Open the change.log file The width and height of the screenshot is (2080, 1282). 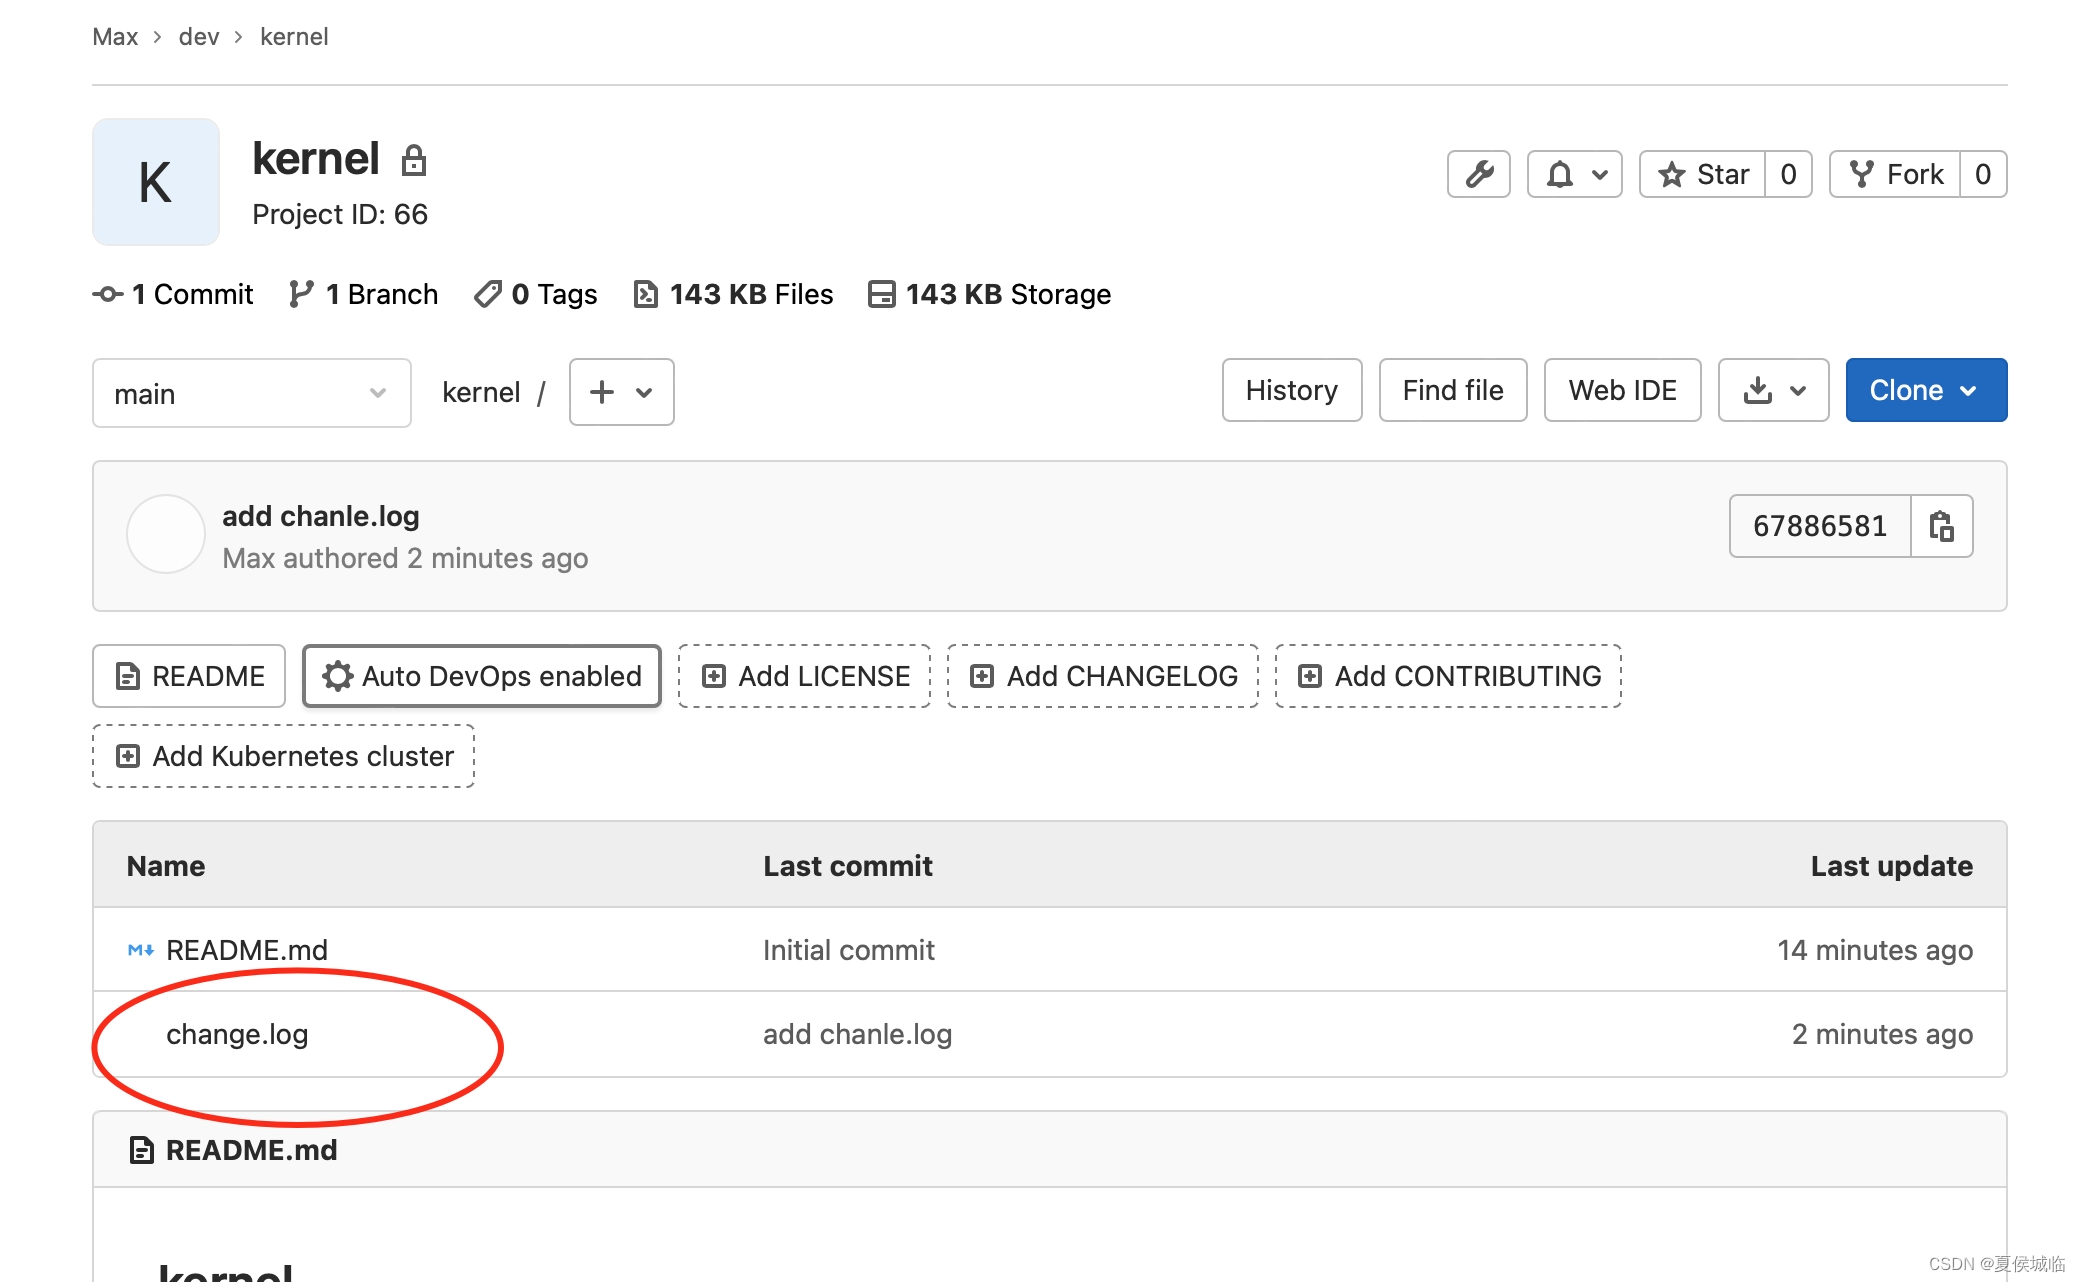(x=237, y=1034)
